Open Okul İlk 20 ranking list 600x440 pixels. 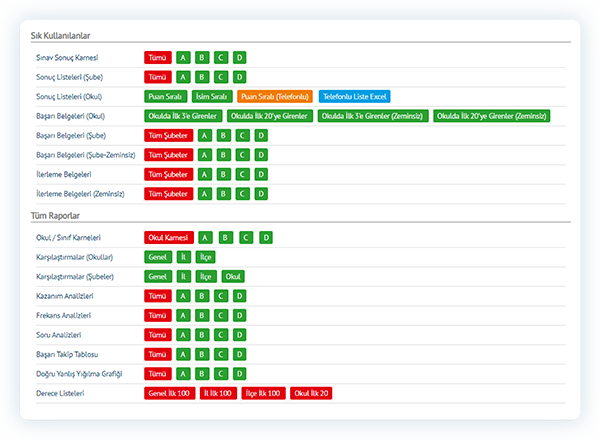[310, 393]
